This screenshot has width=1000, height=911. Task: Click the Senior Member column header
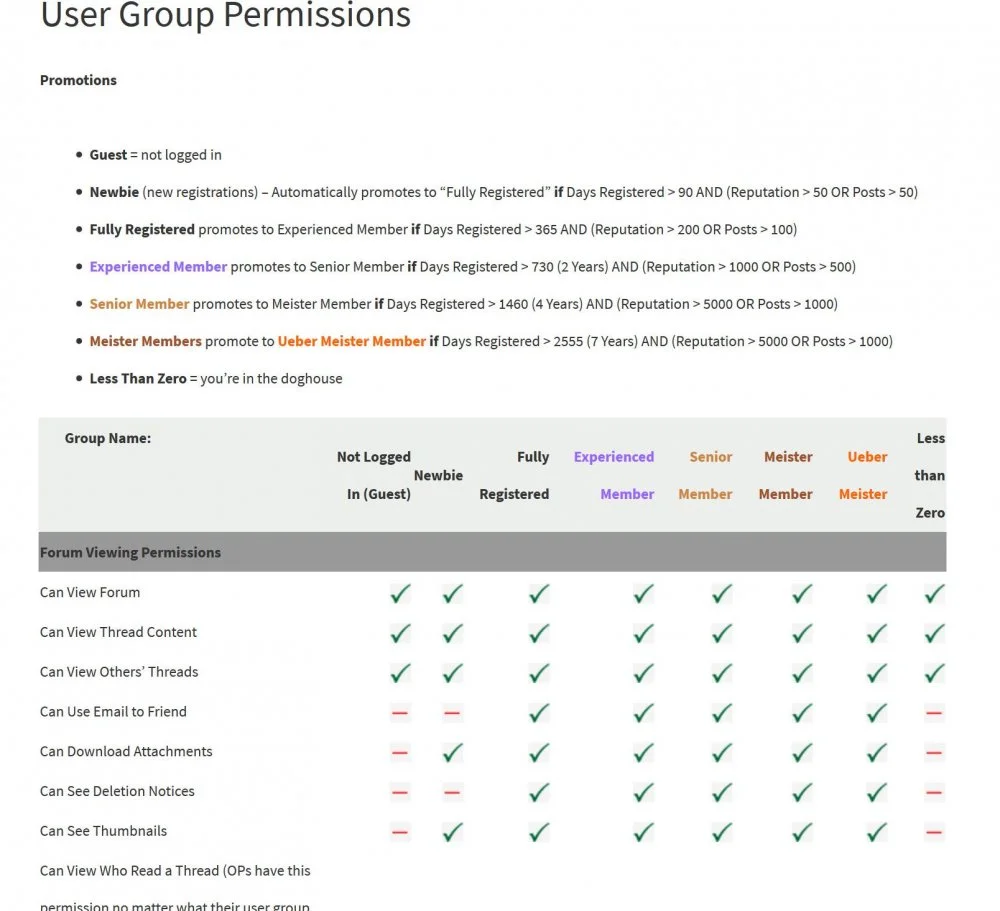(x=705, y=475)
